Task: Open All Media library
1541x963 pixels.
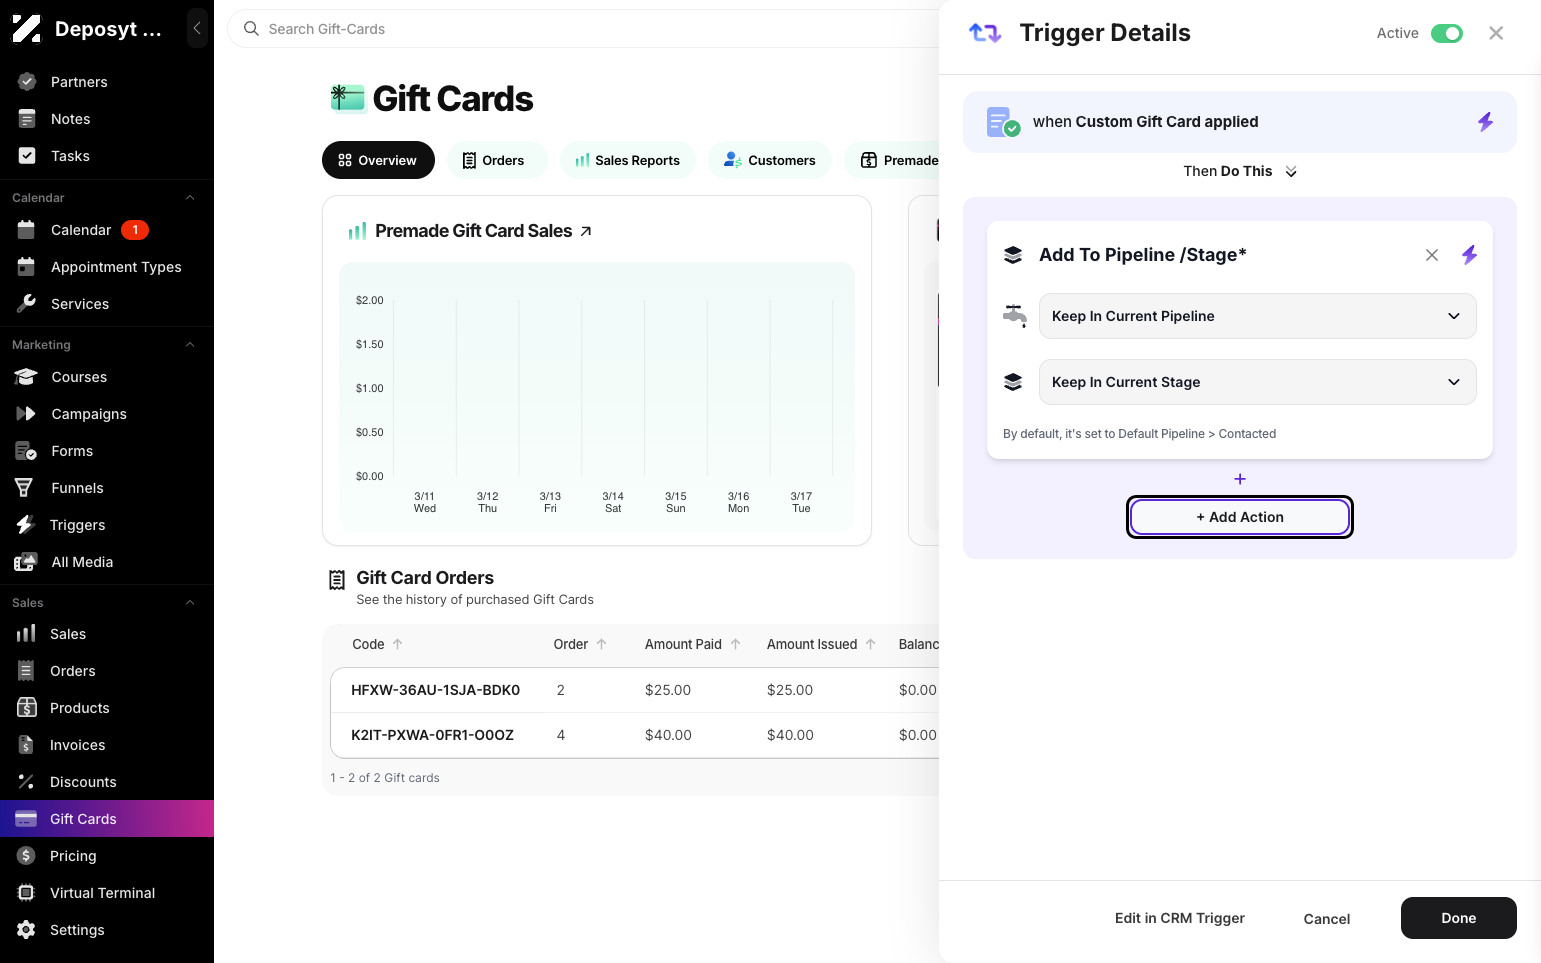Action: pos(82,562)
